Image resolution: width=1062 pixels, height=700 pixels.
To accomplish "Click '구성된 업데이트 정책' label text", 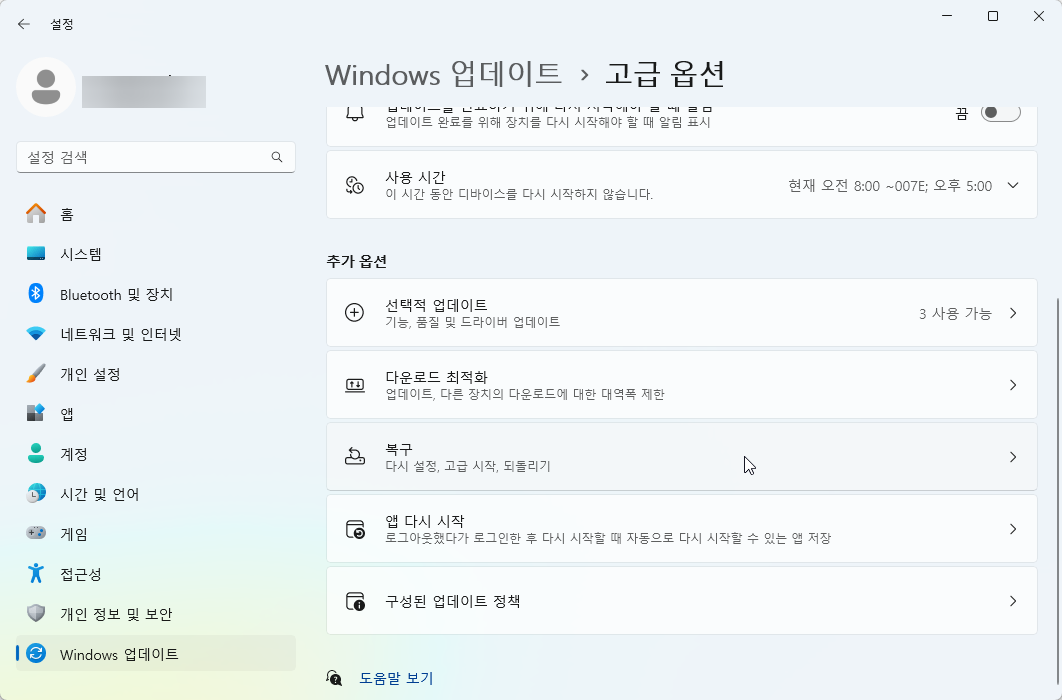I will point(452,601).
